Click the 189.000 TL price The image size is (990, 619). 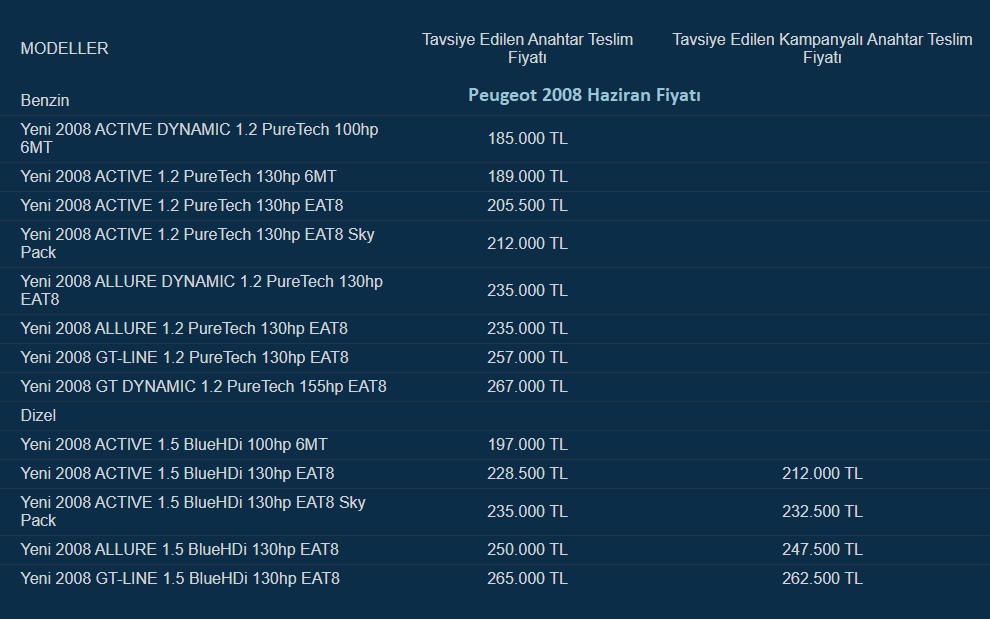(527, 176)
